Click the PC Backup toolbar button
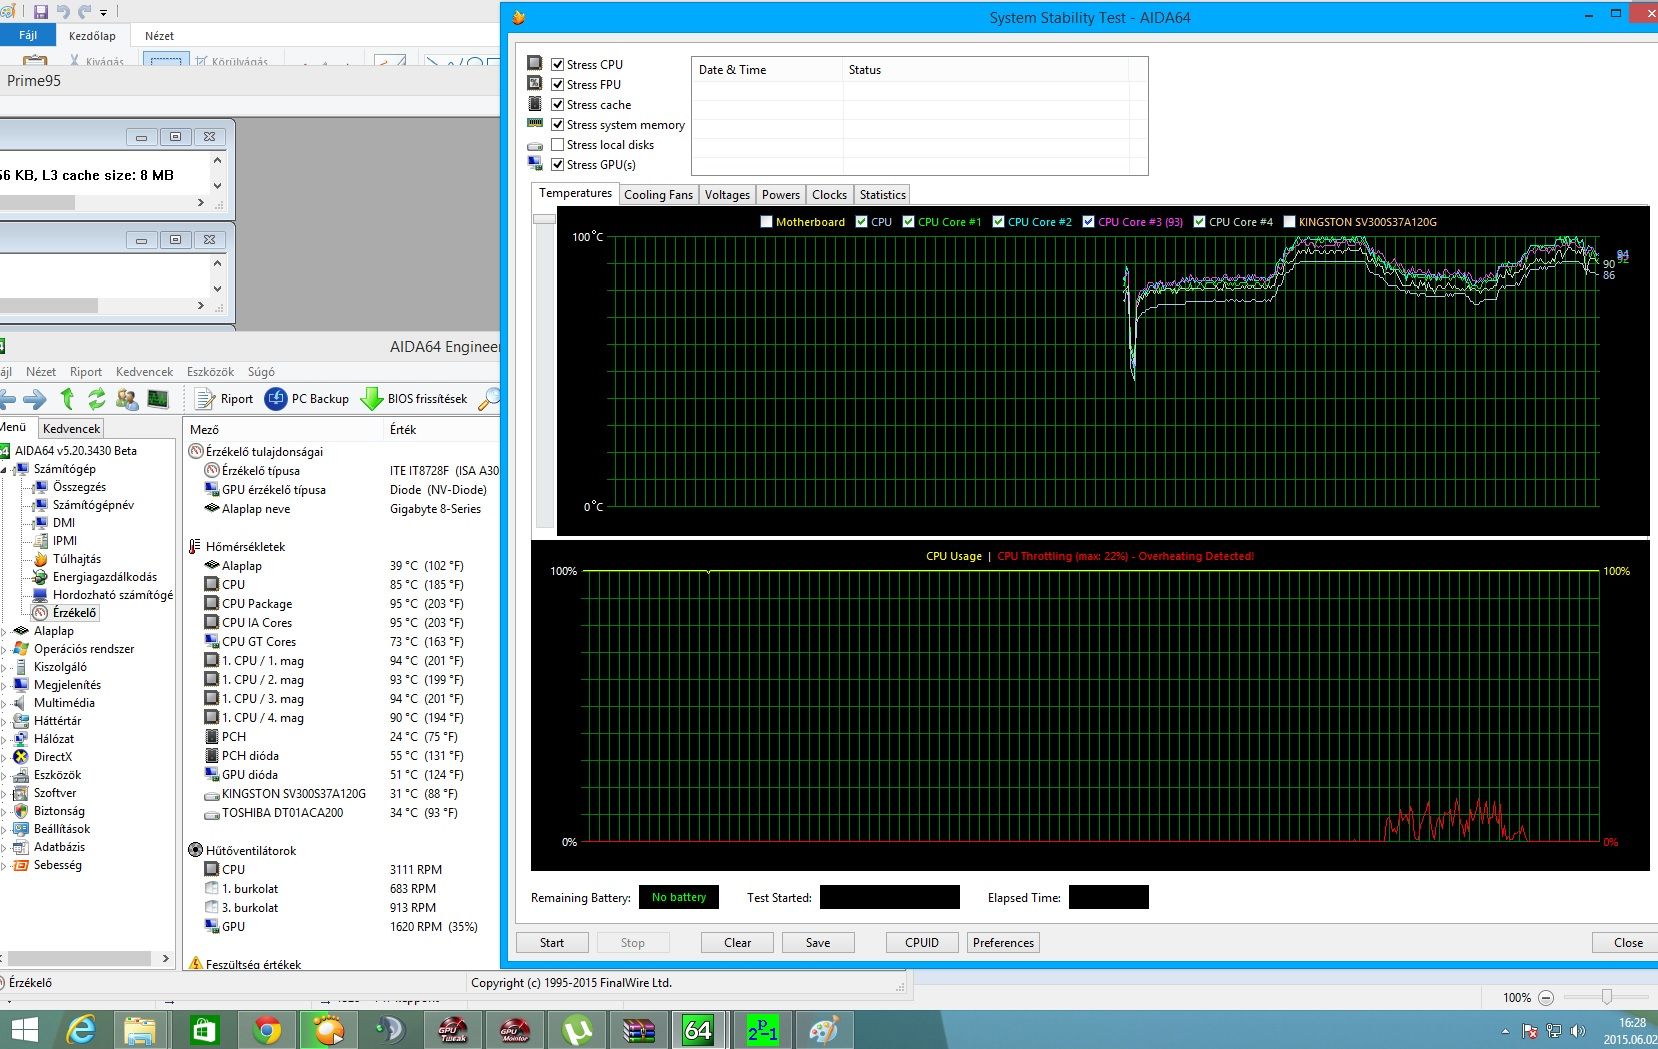 307,399
